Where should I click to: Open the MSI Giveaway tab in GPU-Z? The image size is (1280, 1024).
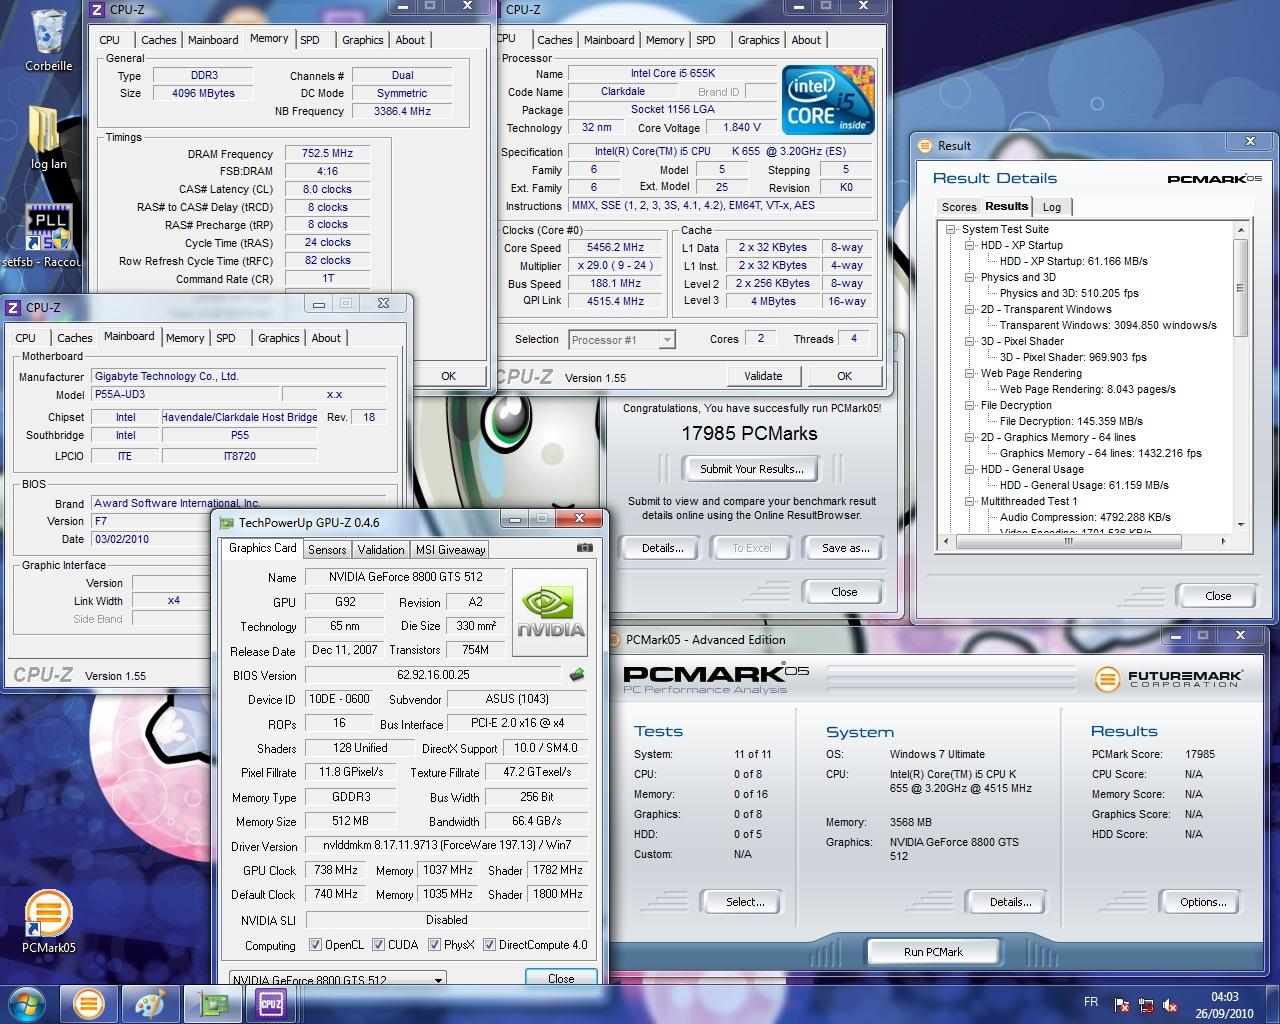coord(450,550)
